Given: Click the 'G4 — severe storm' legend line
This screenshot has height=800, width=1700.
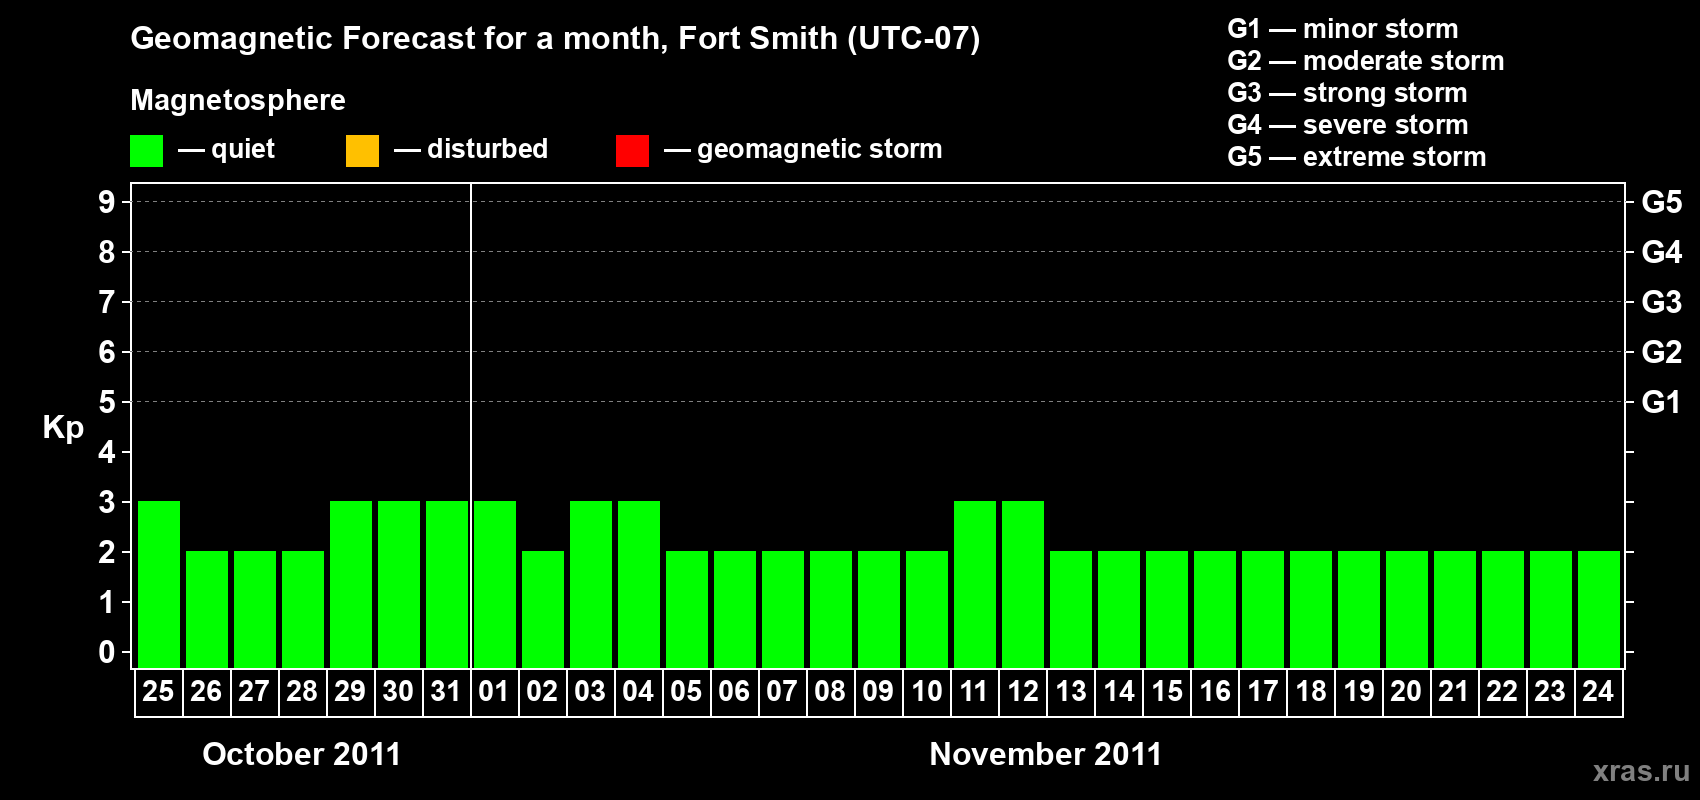Looking at the screenshot, I should coord(1348,125).
